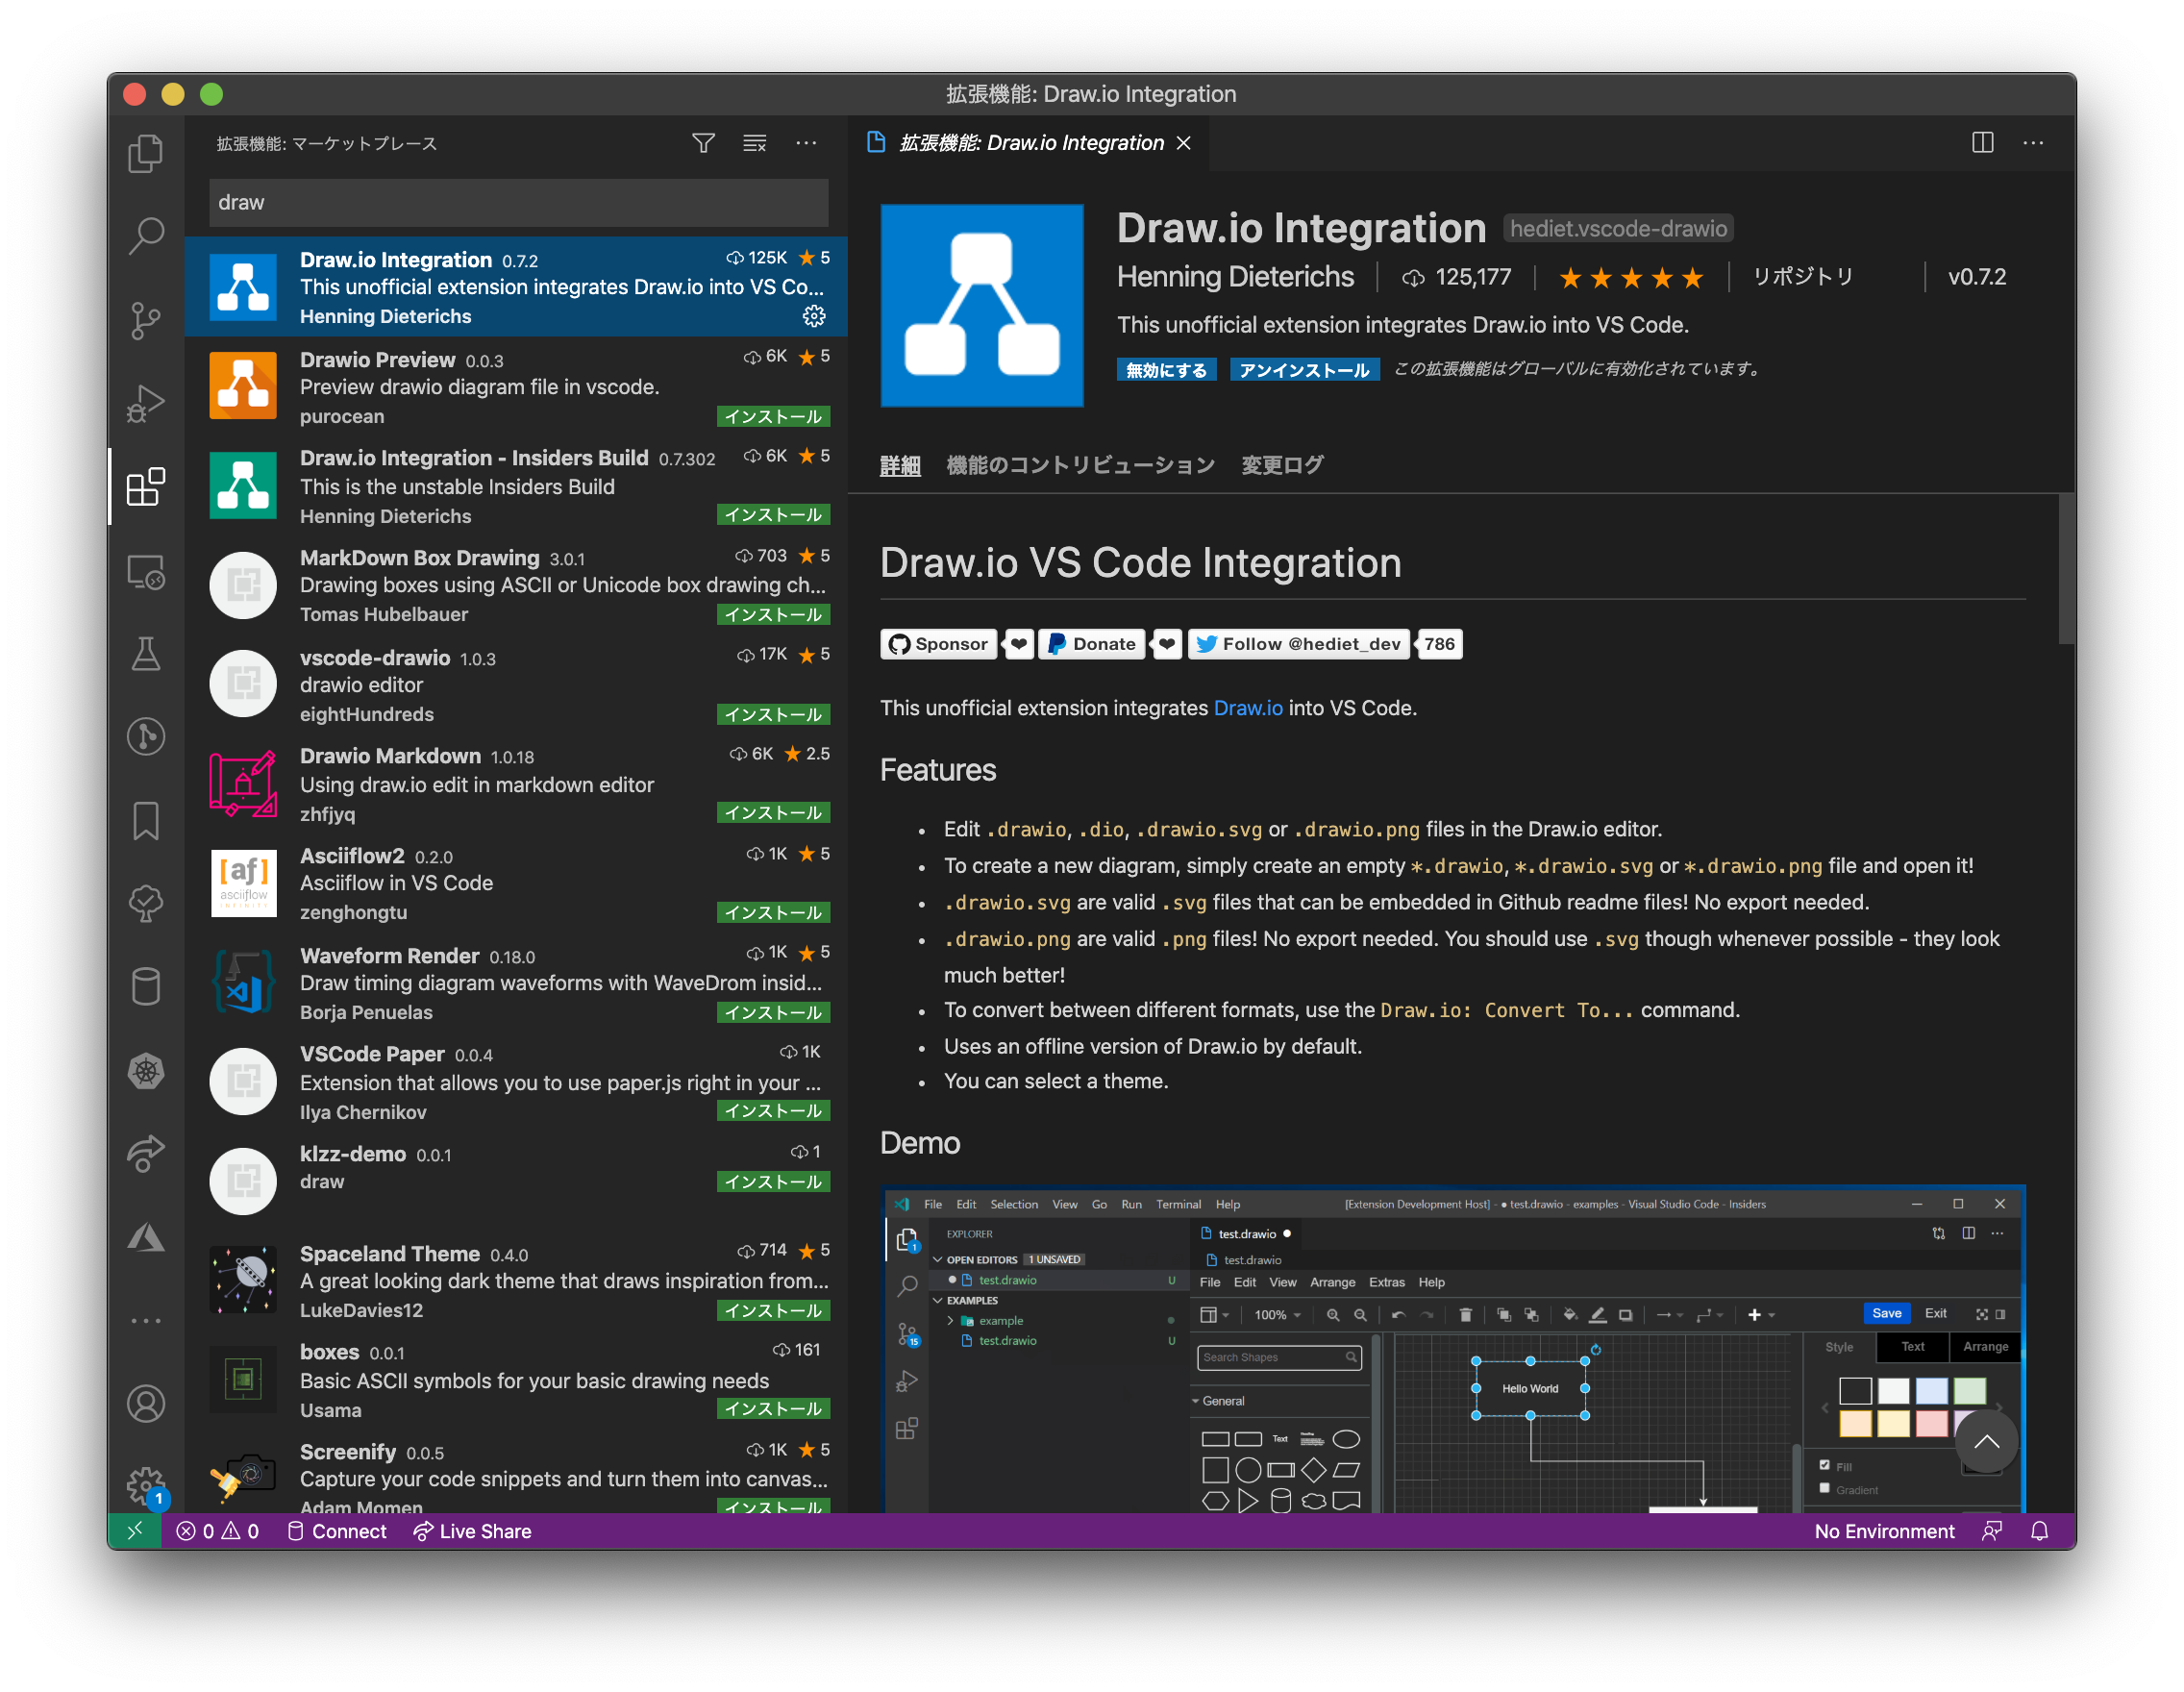2184x1692 pixels.
Task: Install the Drawio Preview extension
Action: [773, 416]
